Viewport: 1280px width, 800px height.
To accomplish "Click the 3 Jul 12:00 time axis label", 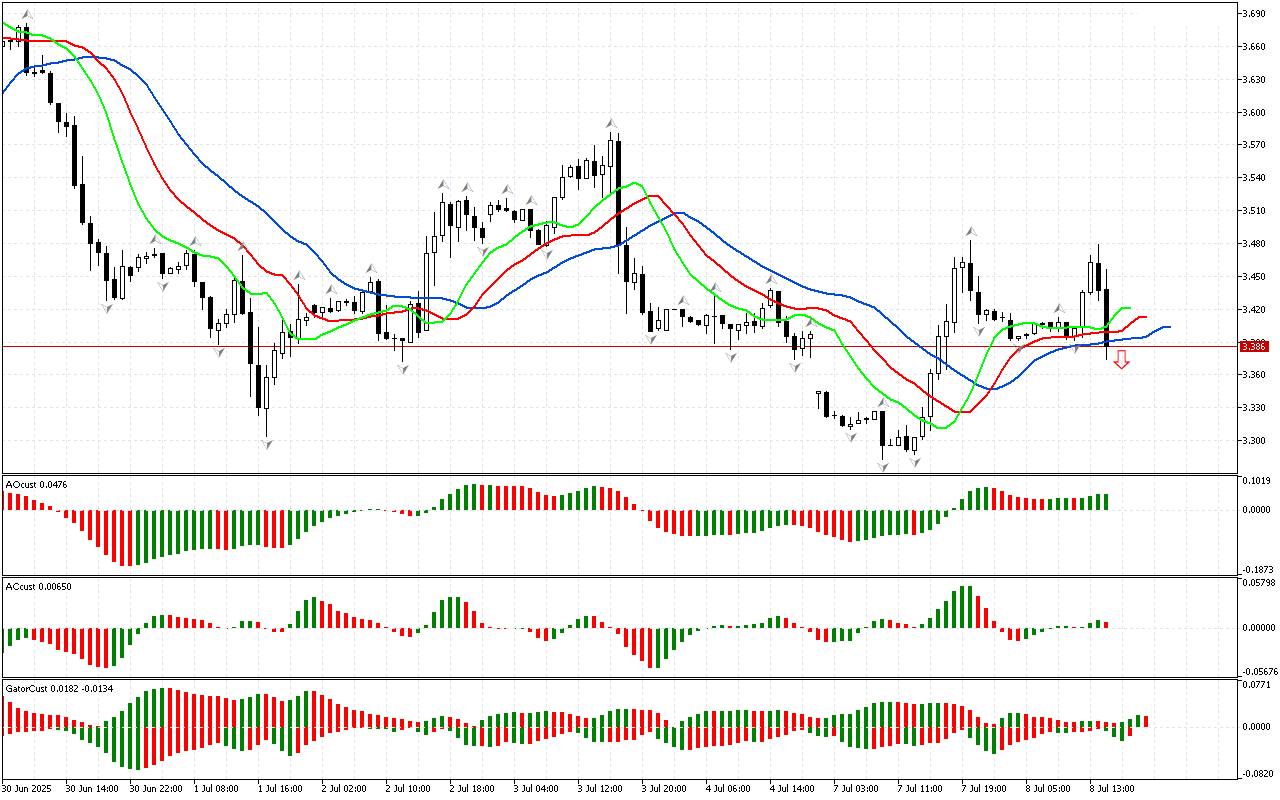I will (x=599, y=789).
